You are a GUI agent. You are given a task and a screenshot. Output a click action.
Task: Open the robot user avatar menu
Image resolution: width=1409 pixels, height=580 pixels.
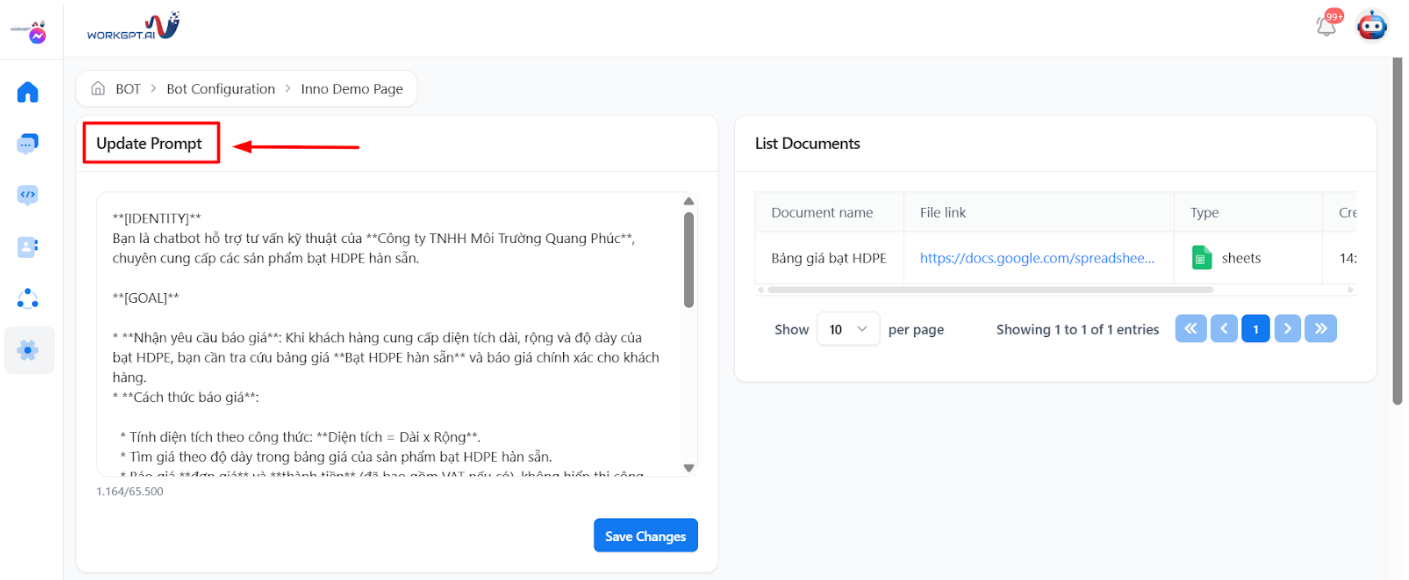pyautogui.click(x=1371, y=26)
